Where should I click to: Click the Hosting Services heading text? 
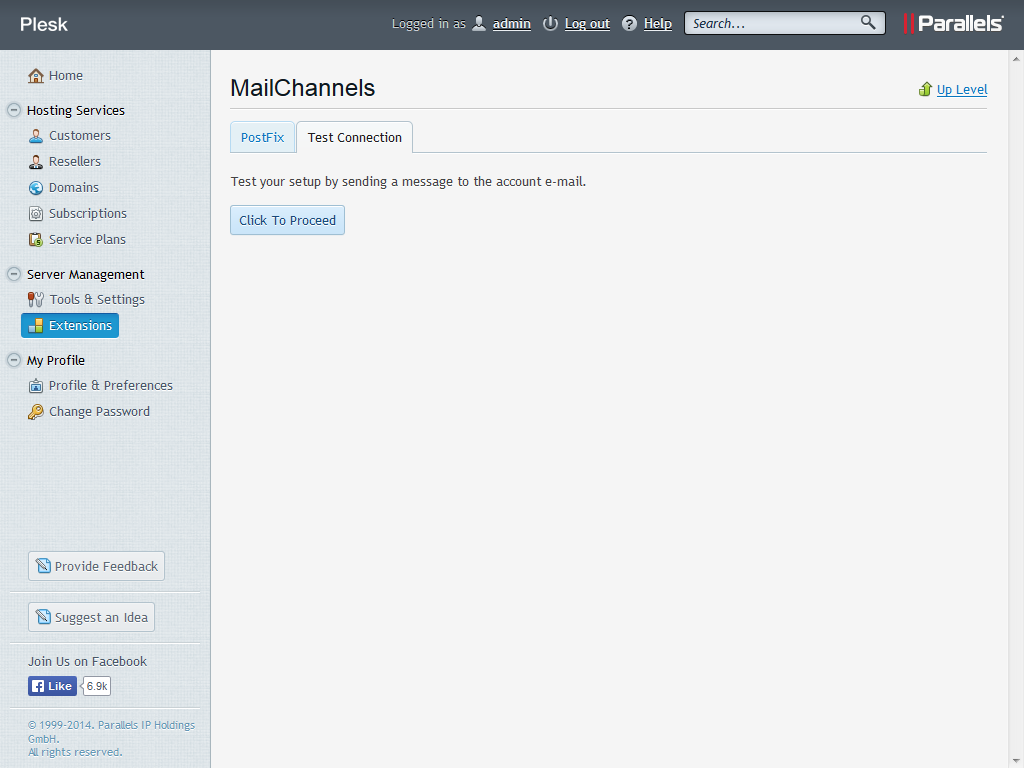click(76, 110)
